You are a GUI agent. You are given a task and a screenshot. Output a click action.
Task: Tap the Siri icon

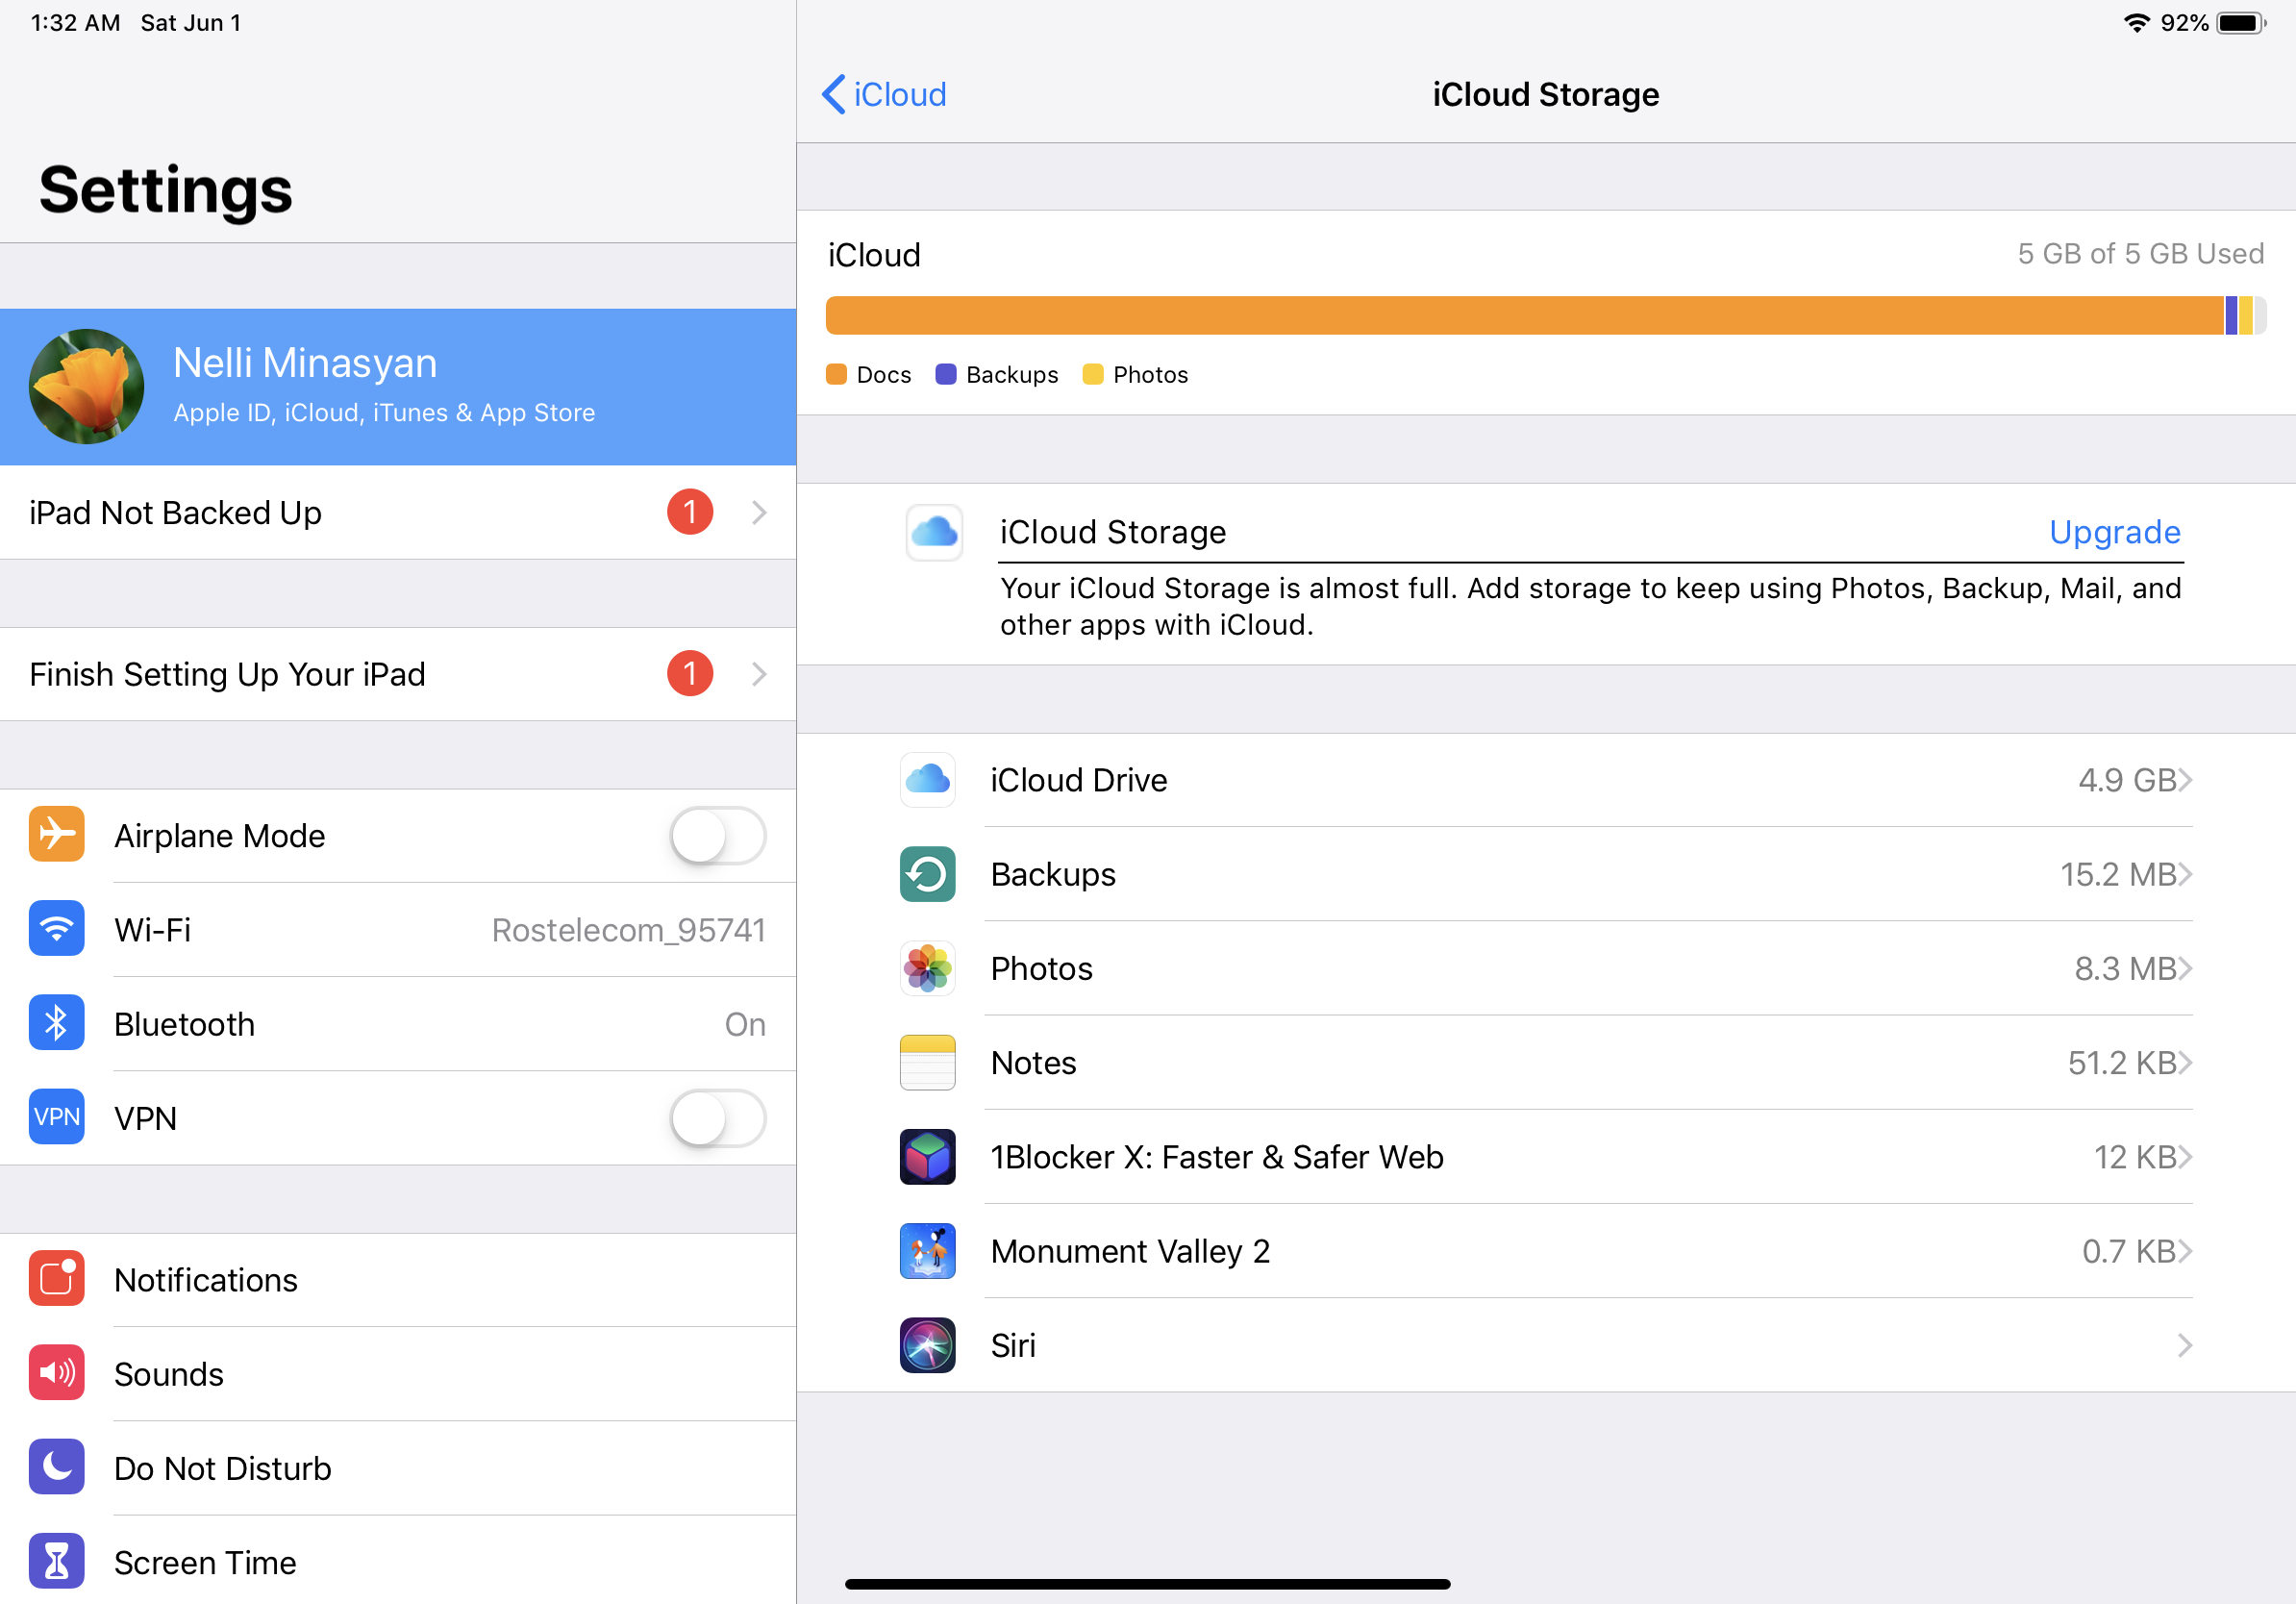[927, 1345]
